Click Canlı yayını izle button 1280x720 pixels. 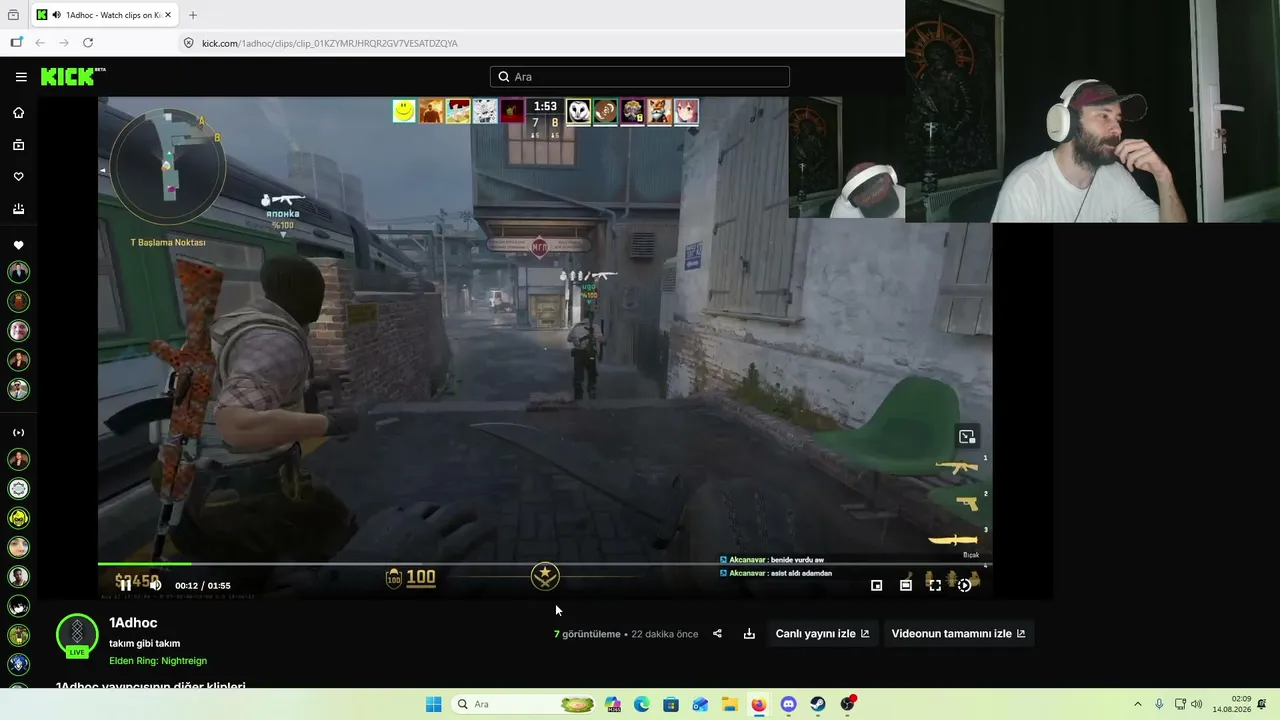click(x=822, y=634)
